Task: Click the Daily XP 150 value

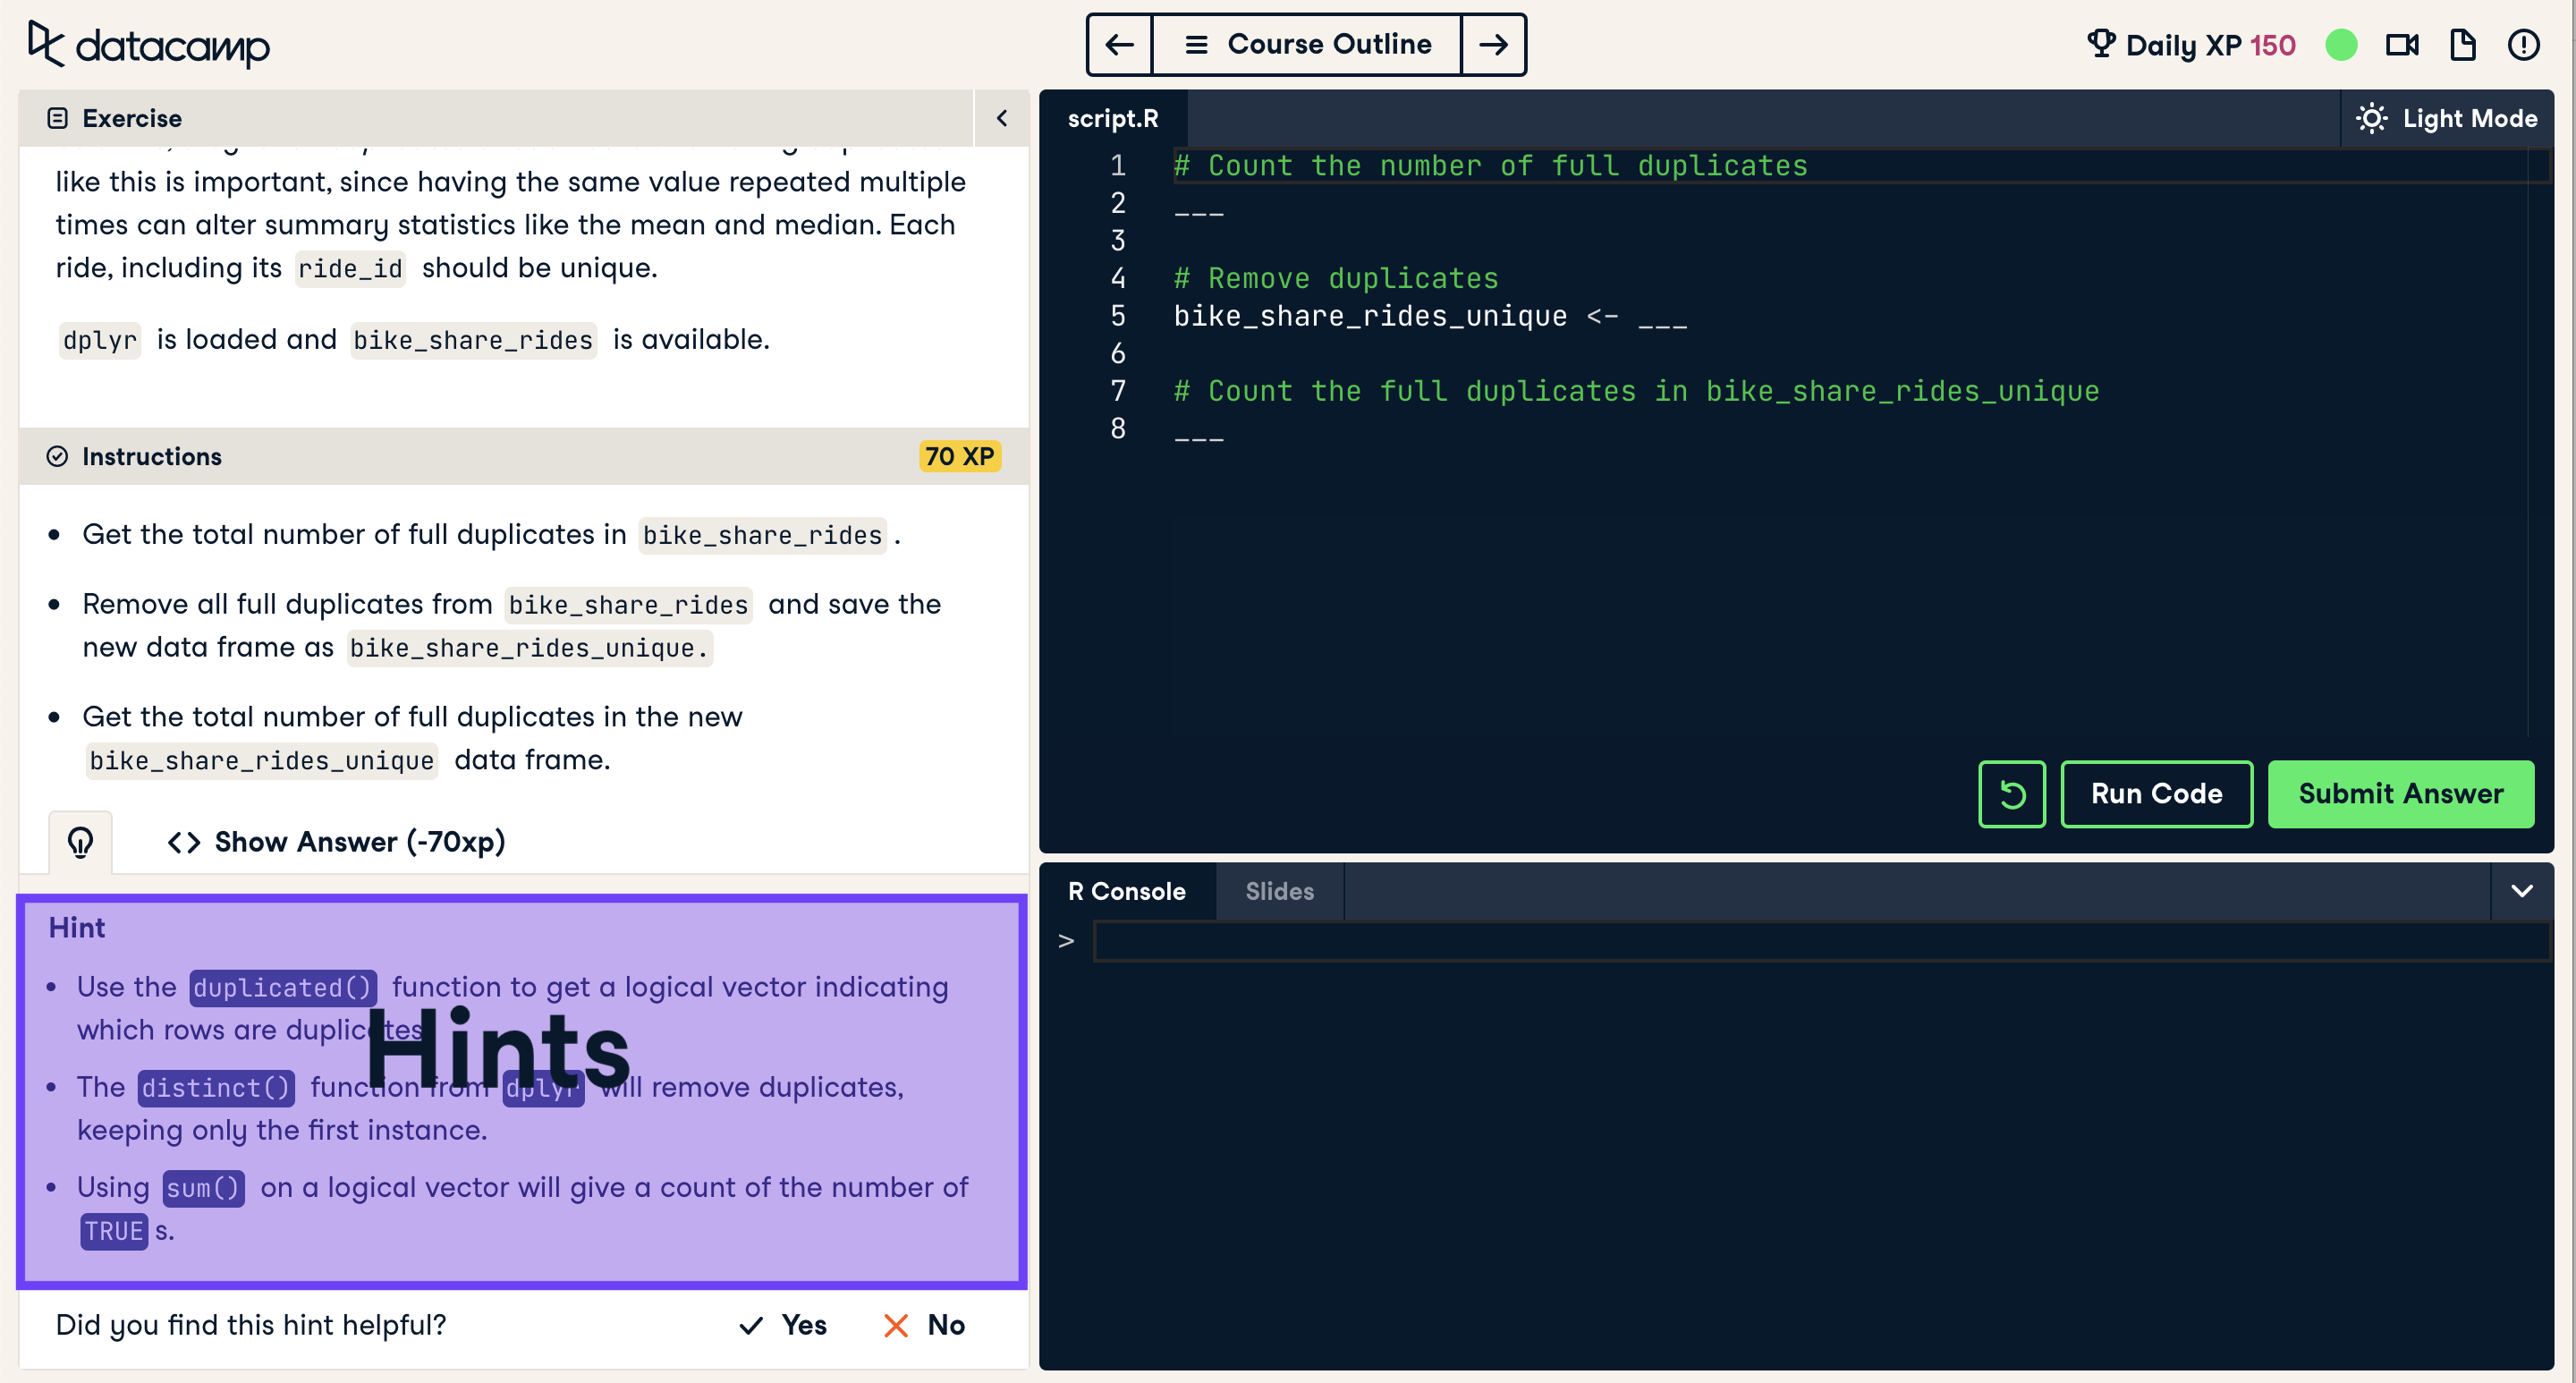Action: tap(2272, 45)
